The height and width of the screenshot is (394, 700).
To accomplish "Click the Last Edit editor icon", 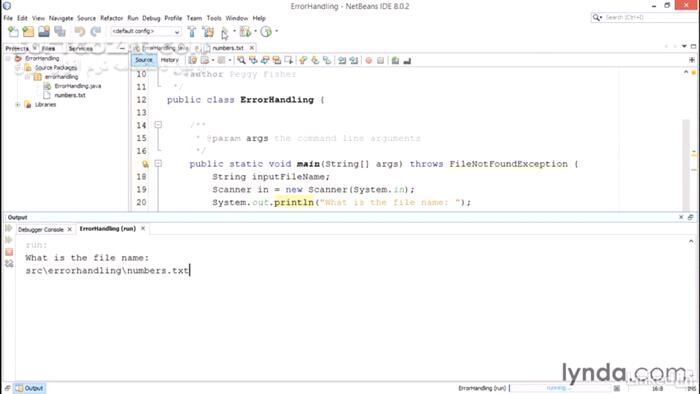I will pyautogui.click(x=193, y=60).
